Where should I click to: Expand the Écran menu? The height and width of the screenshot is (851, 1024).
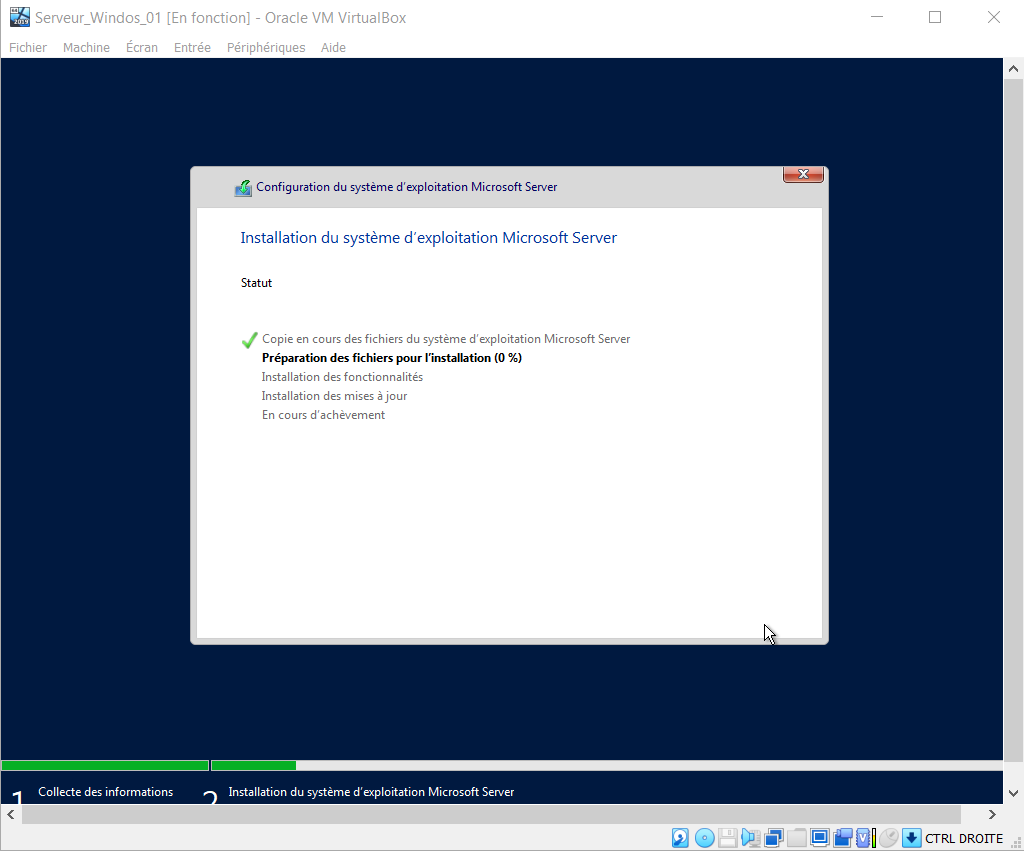pyautogui.click(x=142, y=47)
